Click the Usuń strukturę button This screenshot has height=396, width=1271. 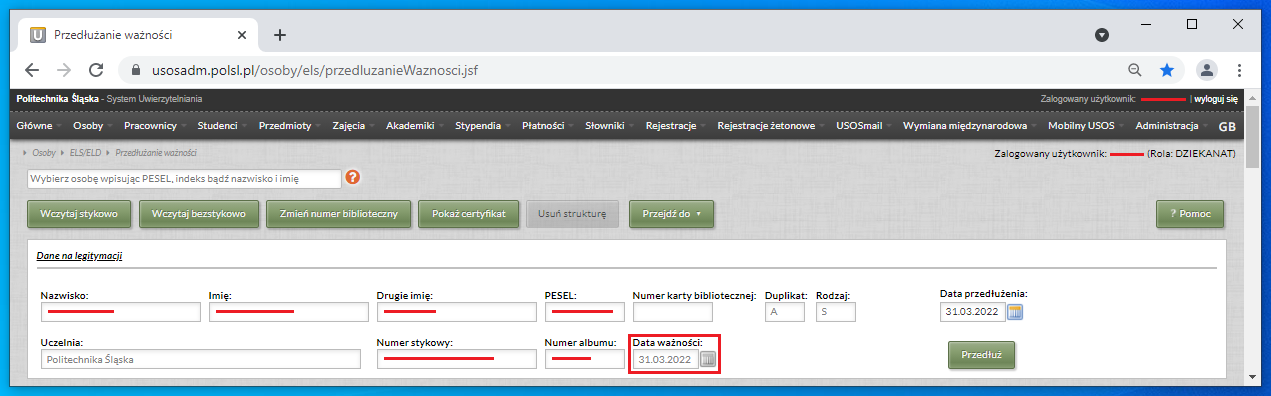coord(573,214)
